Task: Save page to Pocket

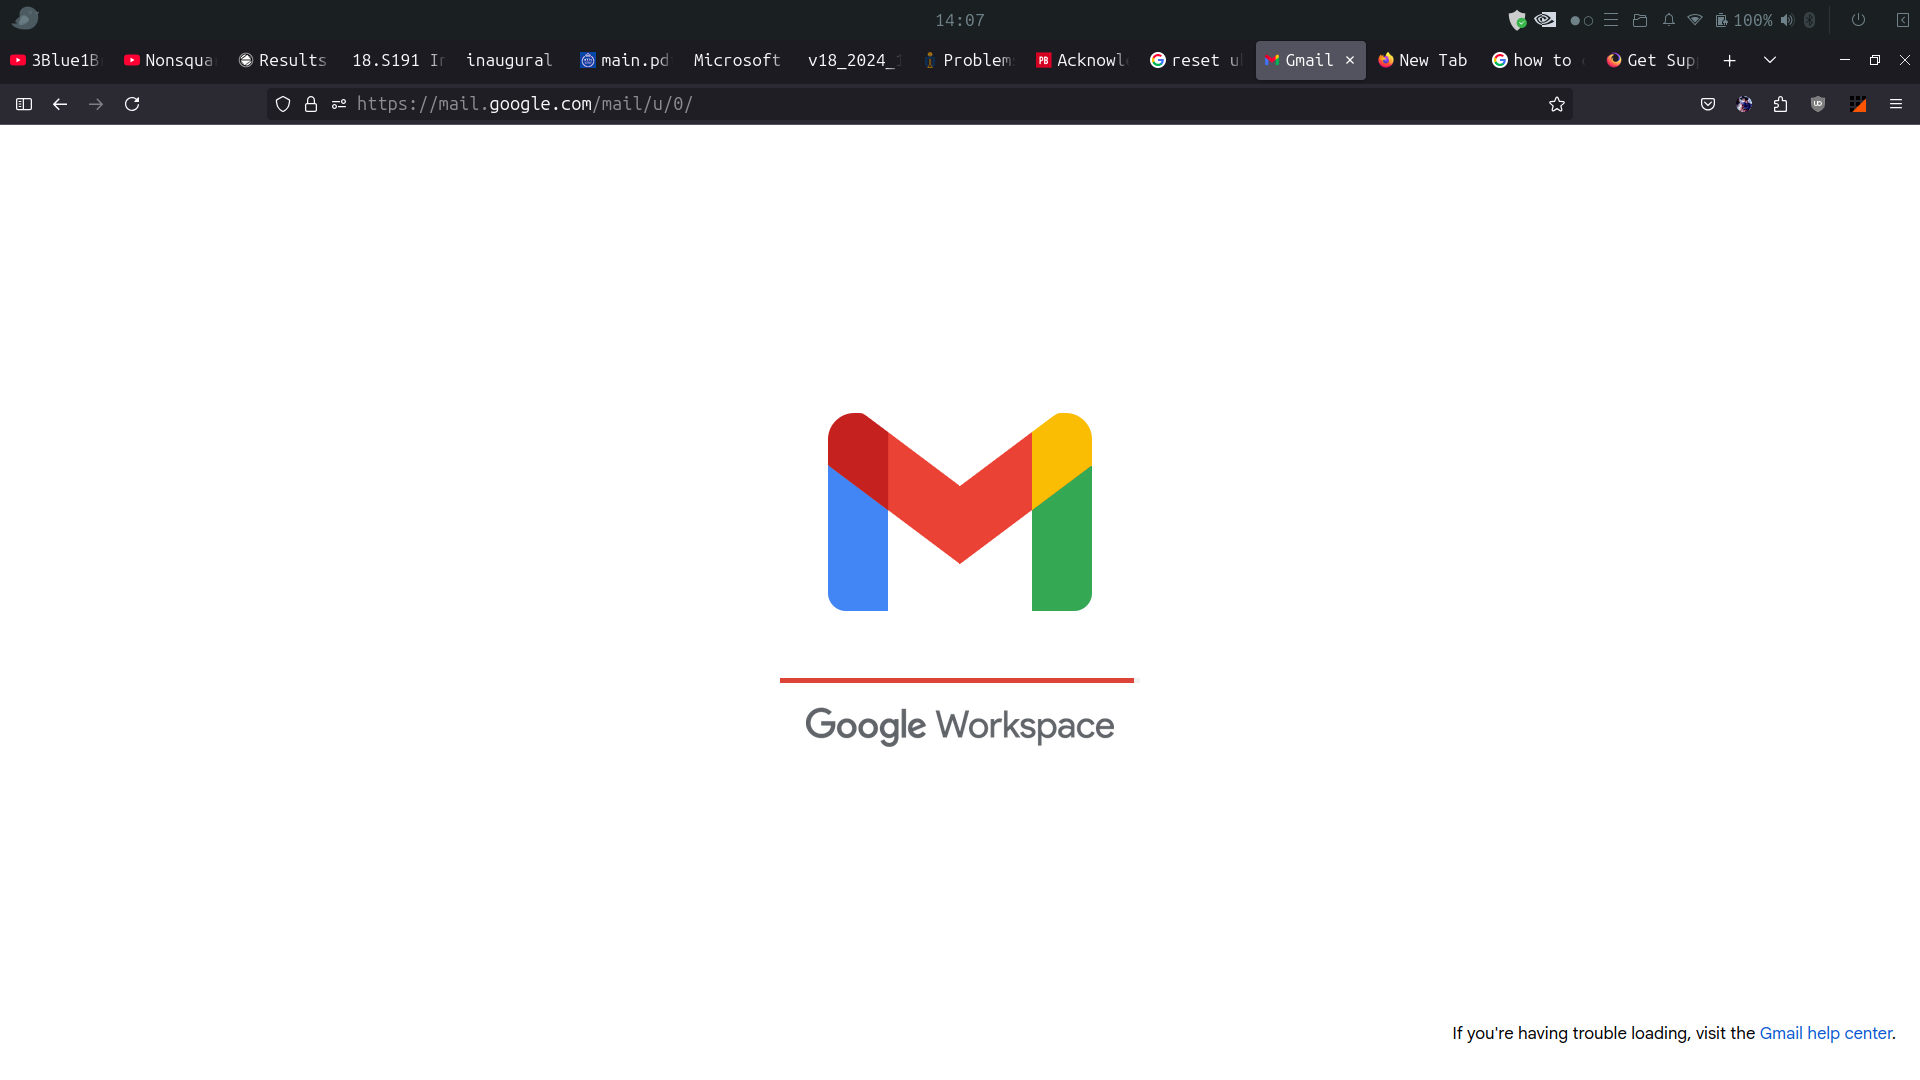Action: click(1708, 104)
